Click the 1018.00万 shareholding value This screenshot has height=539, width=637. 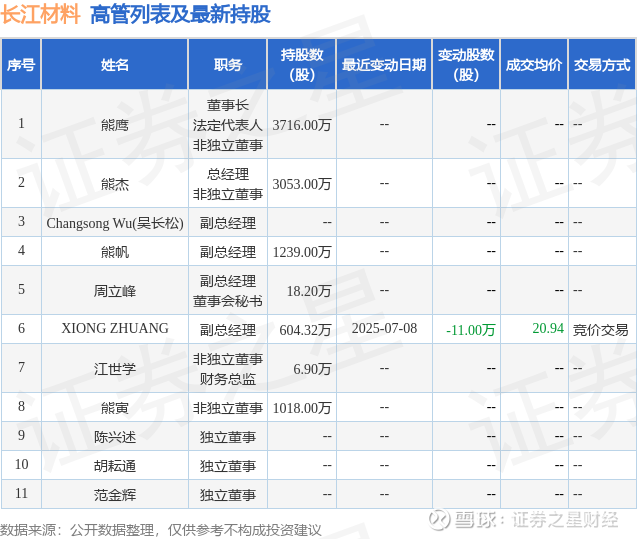pos(302,408)
